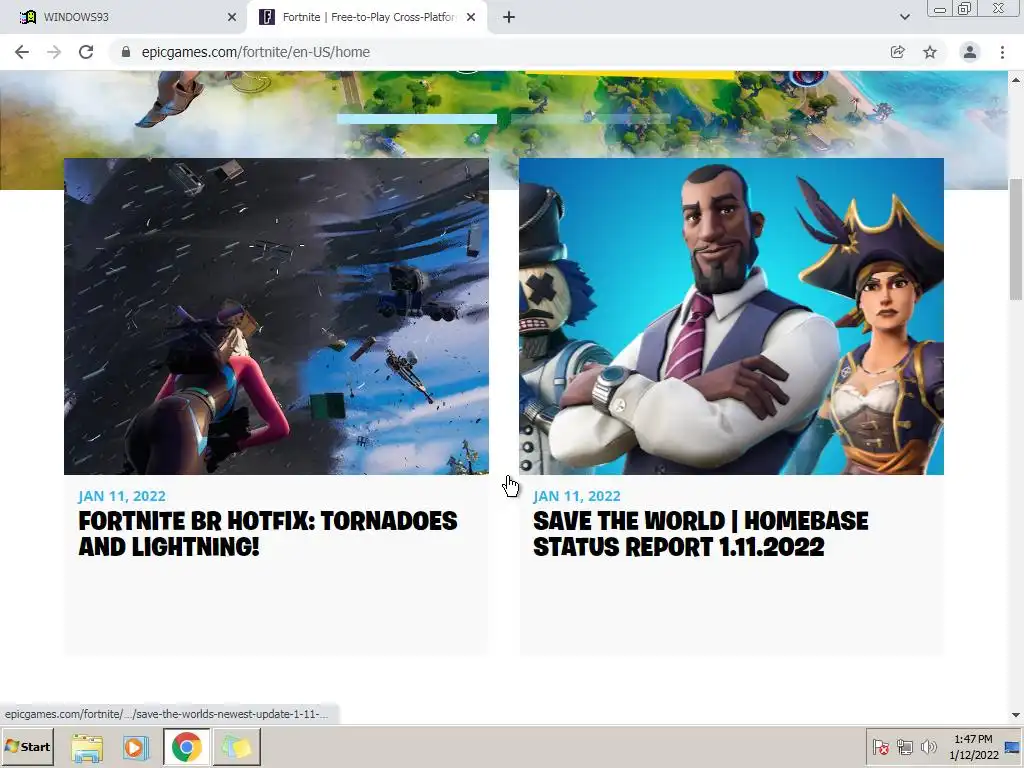Share this page icon in address bar
The image size is (1024, 768).
(898, 52)
